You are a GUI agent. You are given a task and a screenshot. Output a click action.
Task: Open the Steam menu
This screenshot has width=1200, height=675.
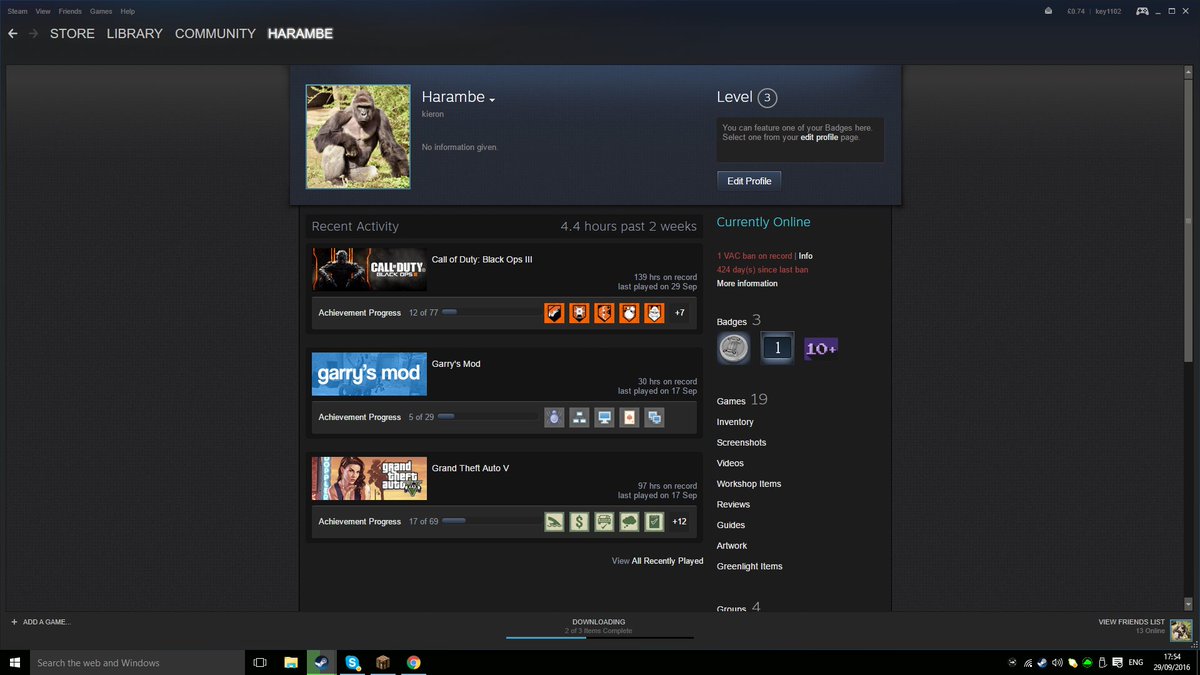click(x=17, y=11)
